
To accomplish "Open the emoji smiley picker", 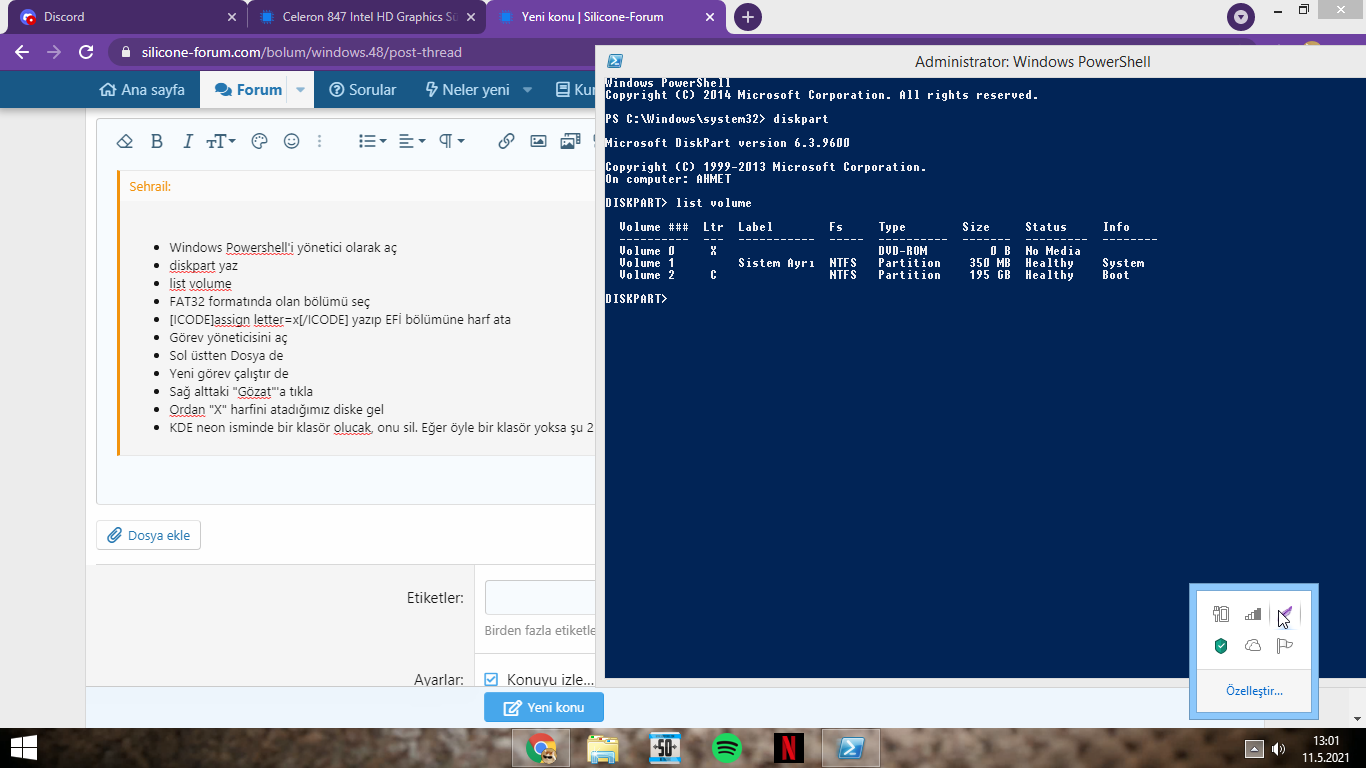I will (x=291, y=141).
